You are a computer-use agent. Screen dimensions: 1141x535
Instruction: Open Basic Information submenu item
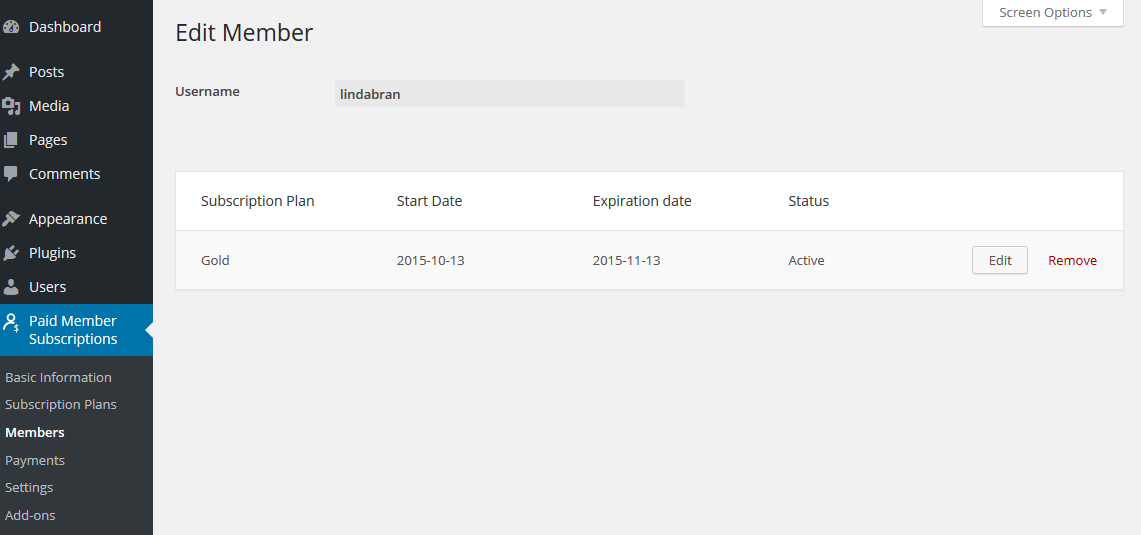point(58,377)
